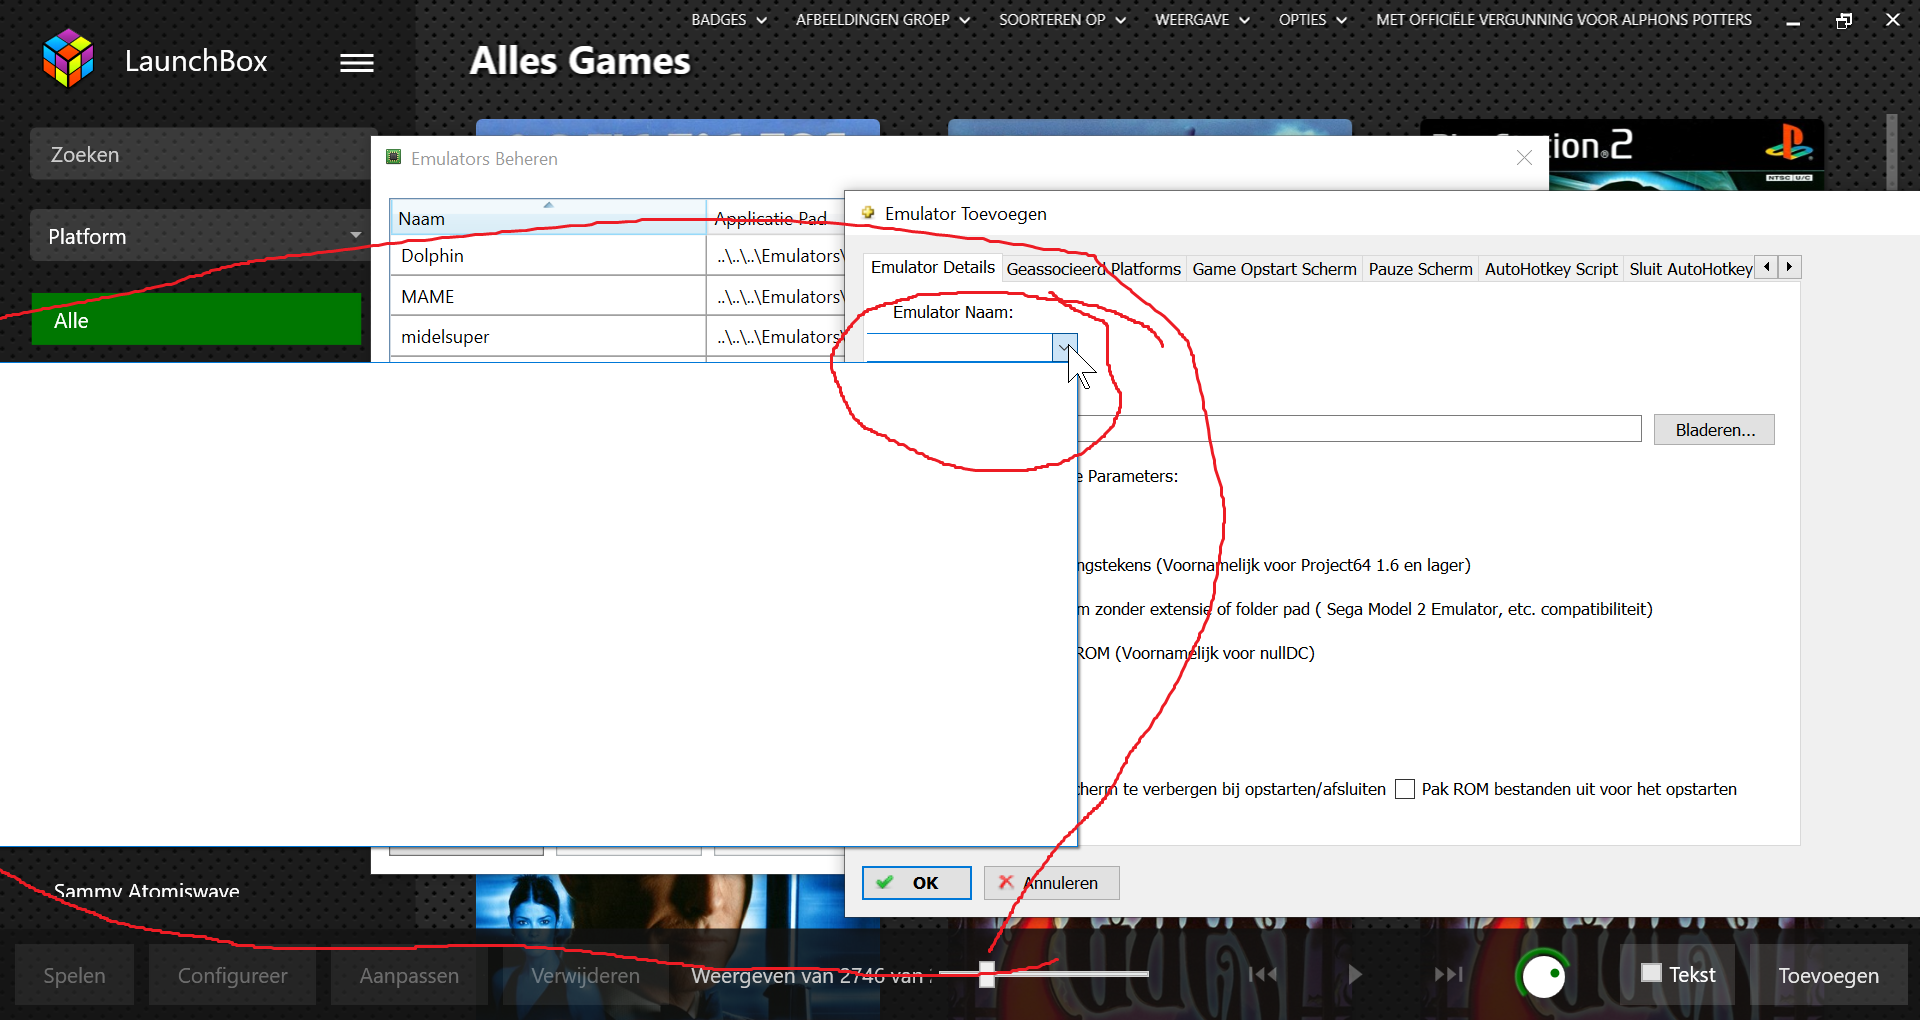Restore down the LaunchBox window
Viewport: 1920px width, 1020px height.
point(1844,20)
